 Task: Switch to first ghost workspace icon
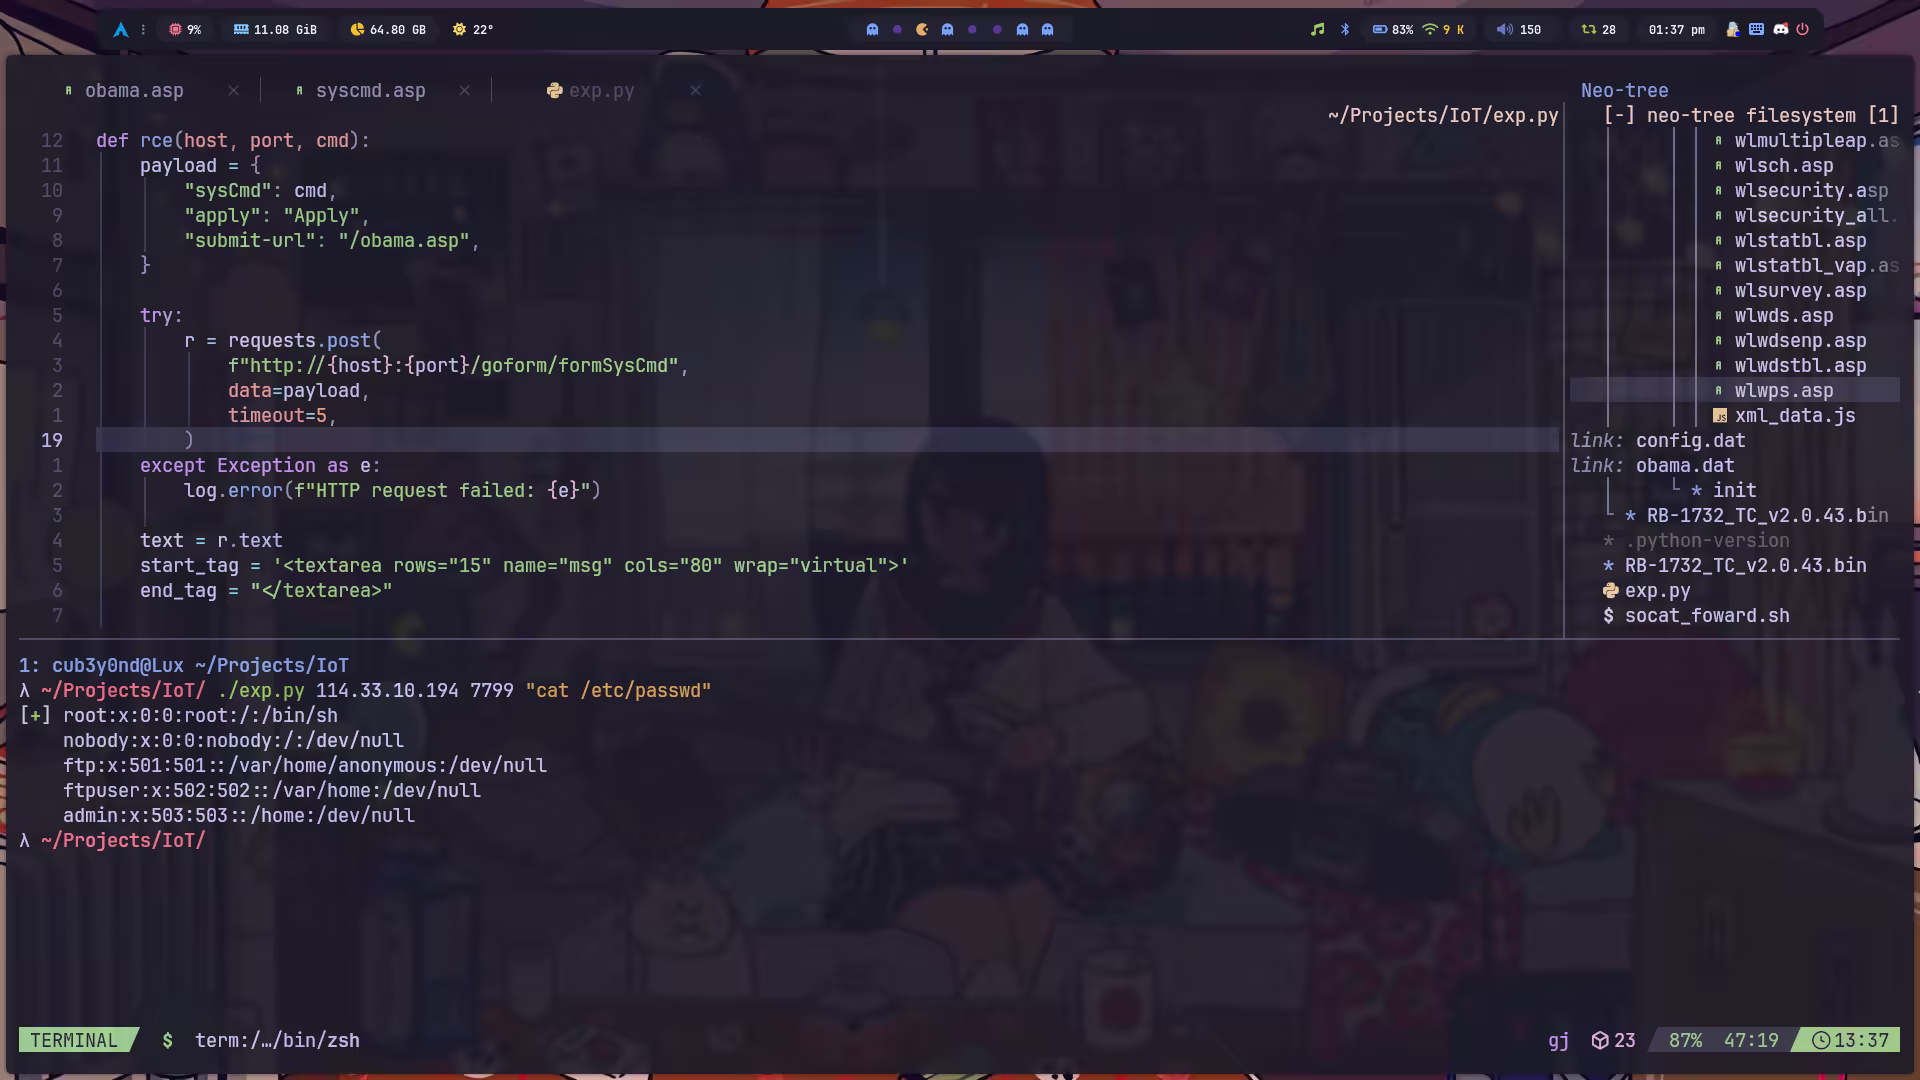[872, 30]
